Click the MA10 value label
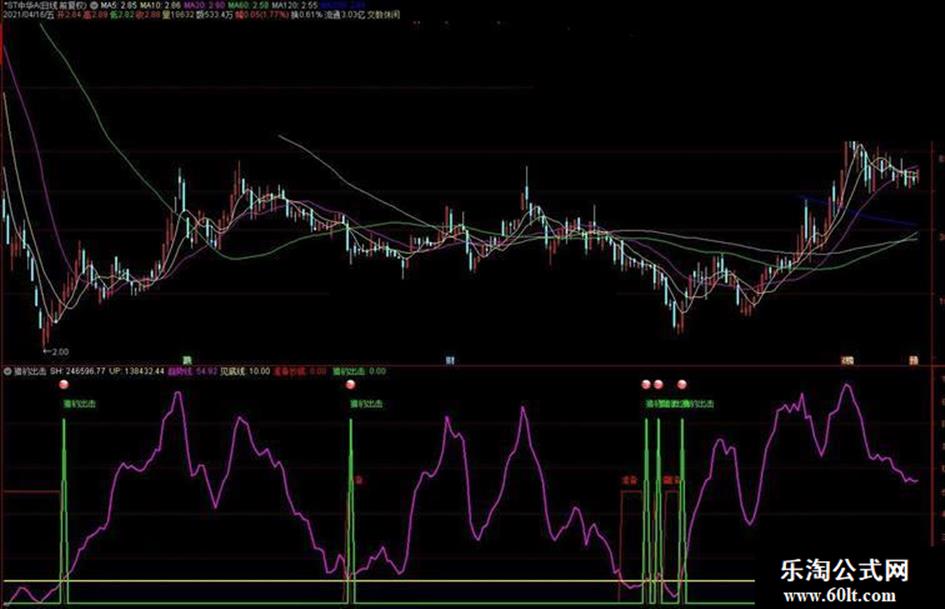Image resolution: width=945 pixels, height=609 pixels. [160, 5]
